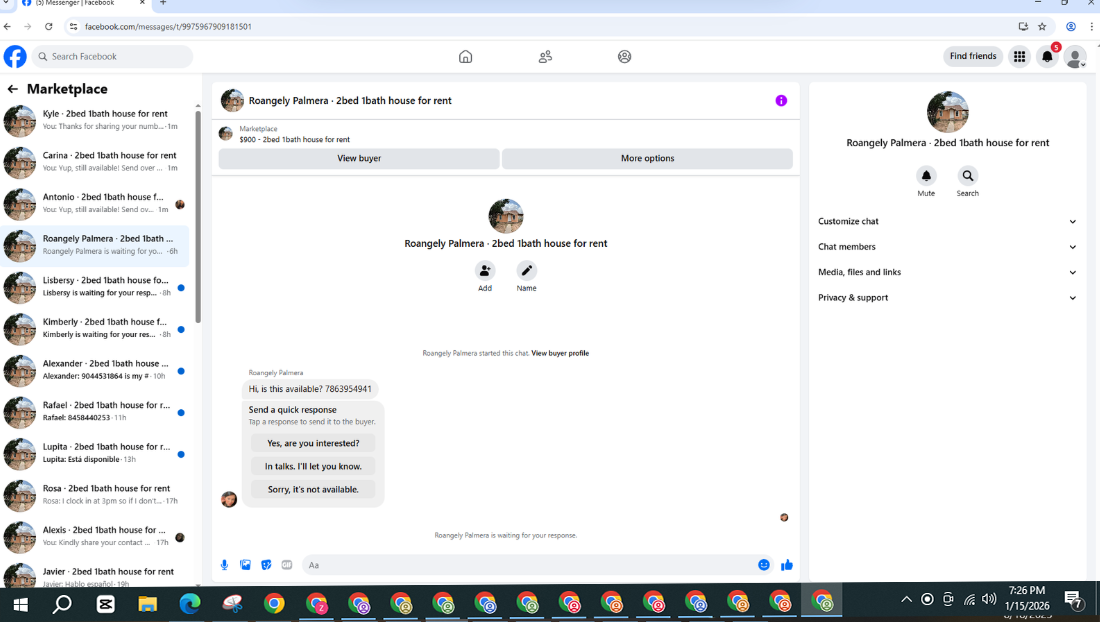This screenshot has width=1100, height=622.
Task: Open Alexis conversation
Action: [x=95, y=536]
